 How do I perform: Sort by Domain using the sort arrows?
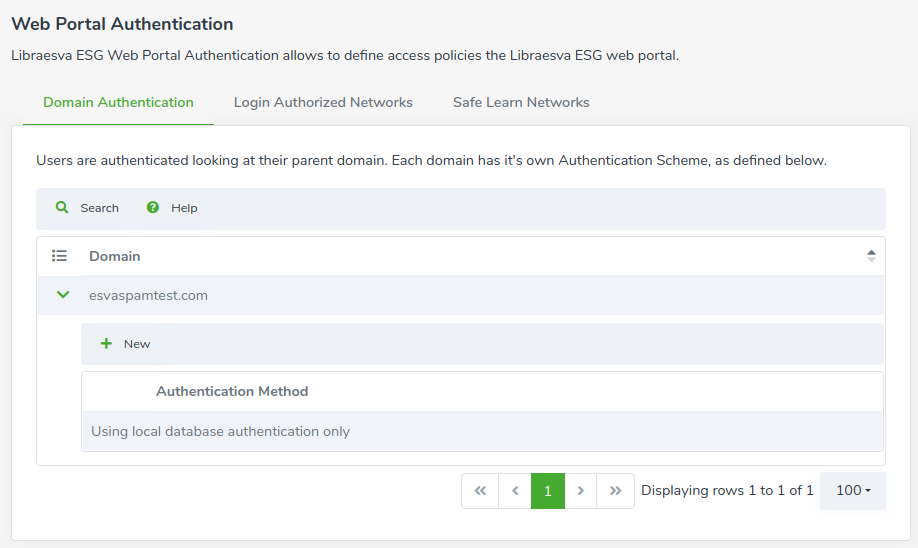871,256
